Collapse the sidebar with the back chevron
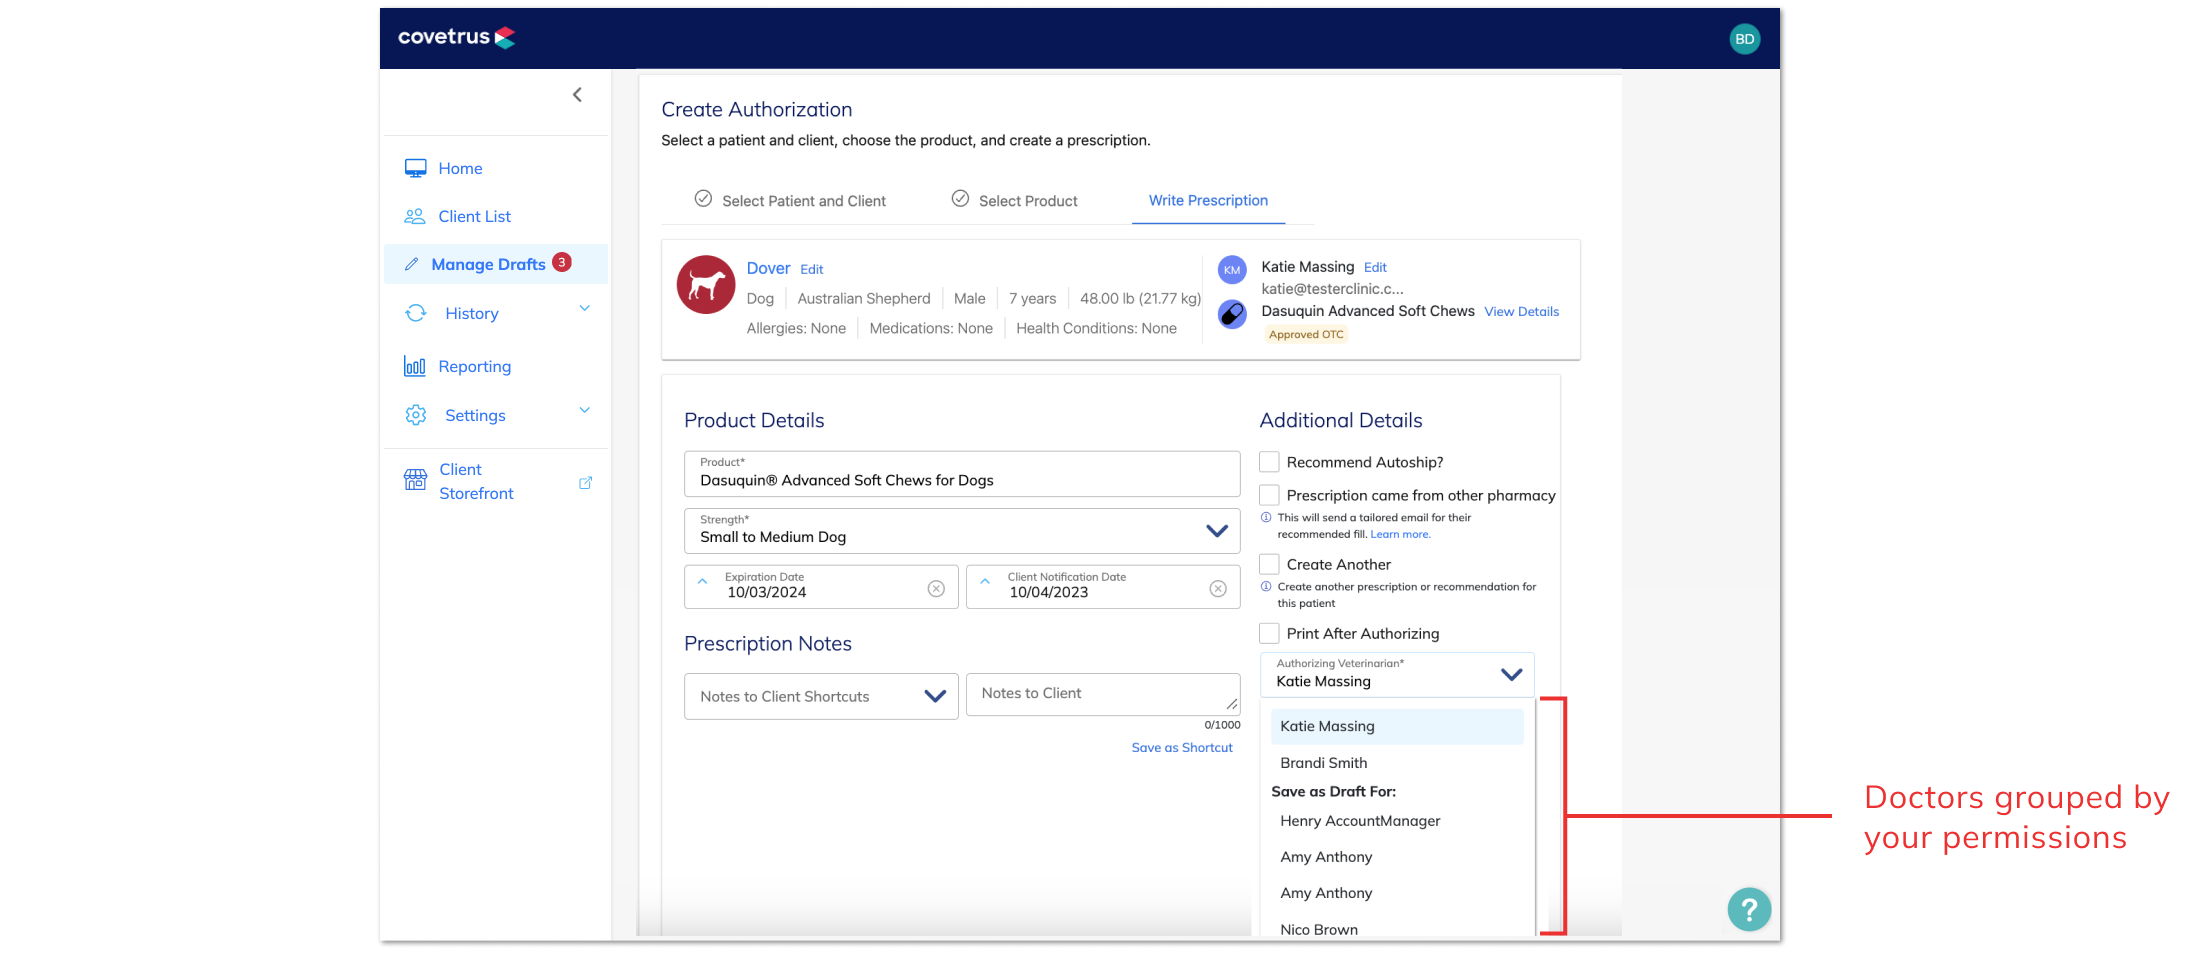Viewport: 2200px width, 958px height. (x=577, y=95)
